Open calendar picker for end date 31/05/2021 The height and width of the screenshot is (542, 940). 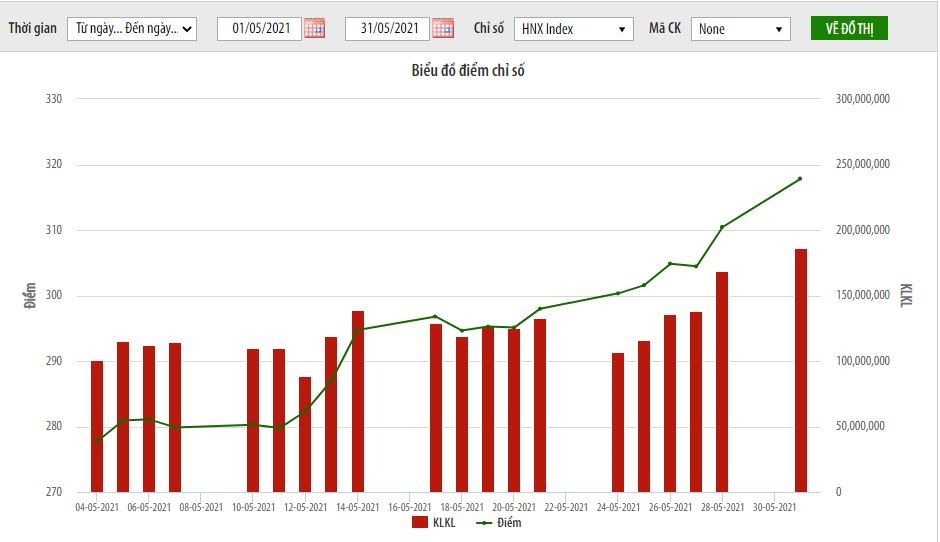pos(442,28)
